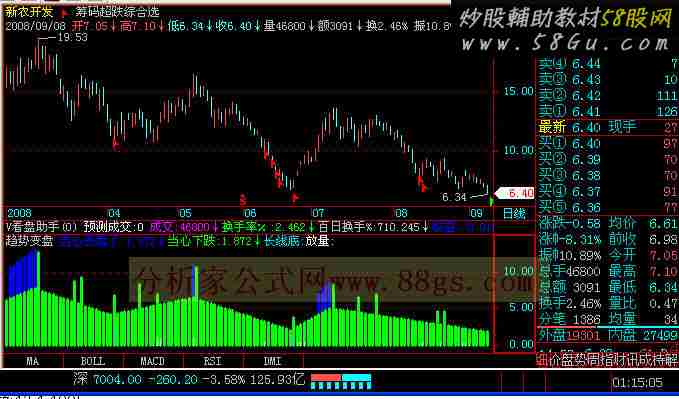Click 趋势变盘 sub-indicator label

pos(29,241)
